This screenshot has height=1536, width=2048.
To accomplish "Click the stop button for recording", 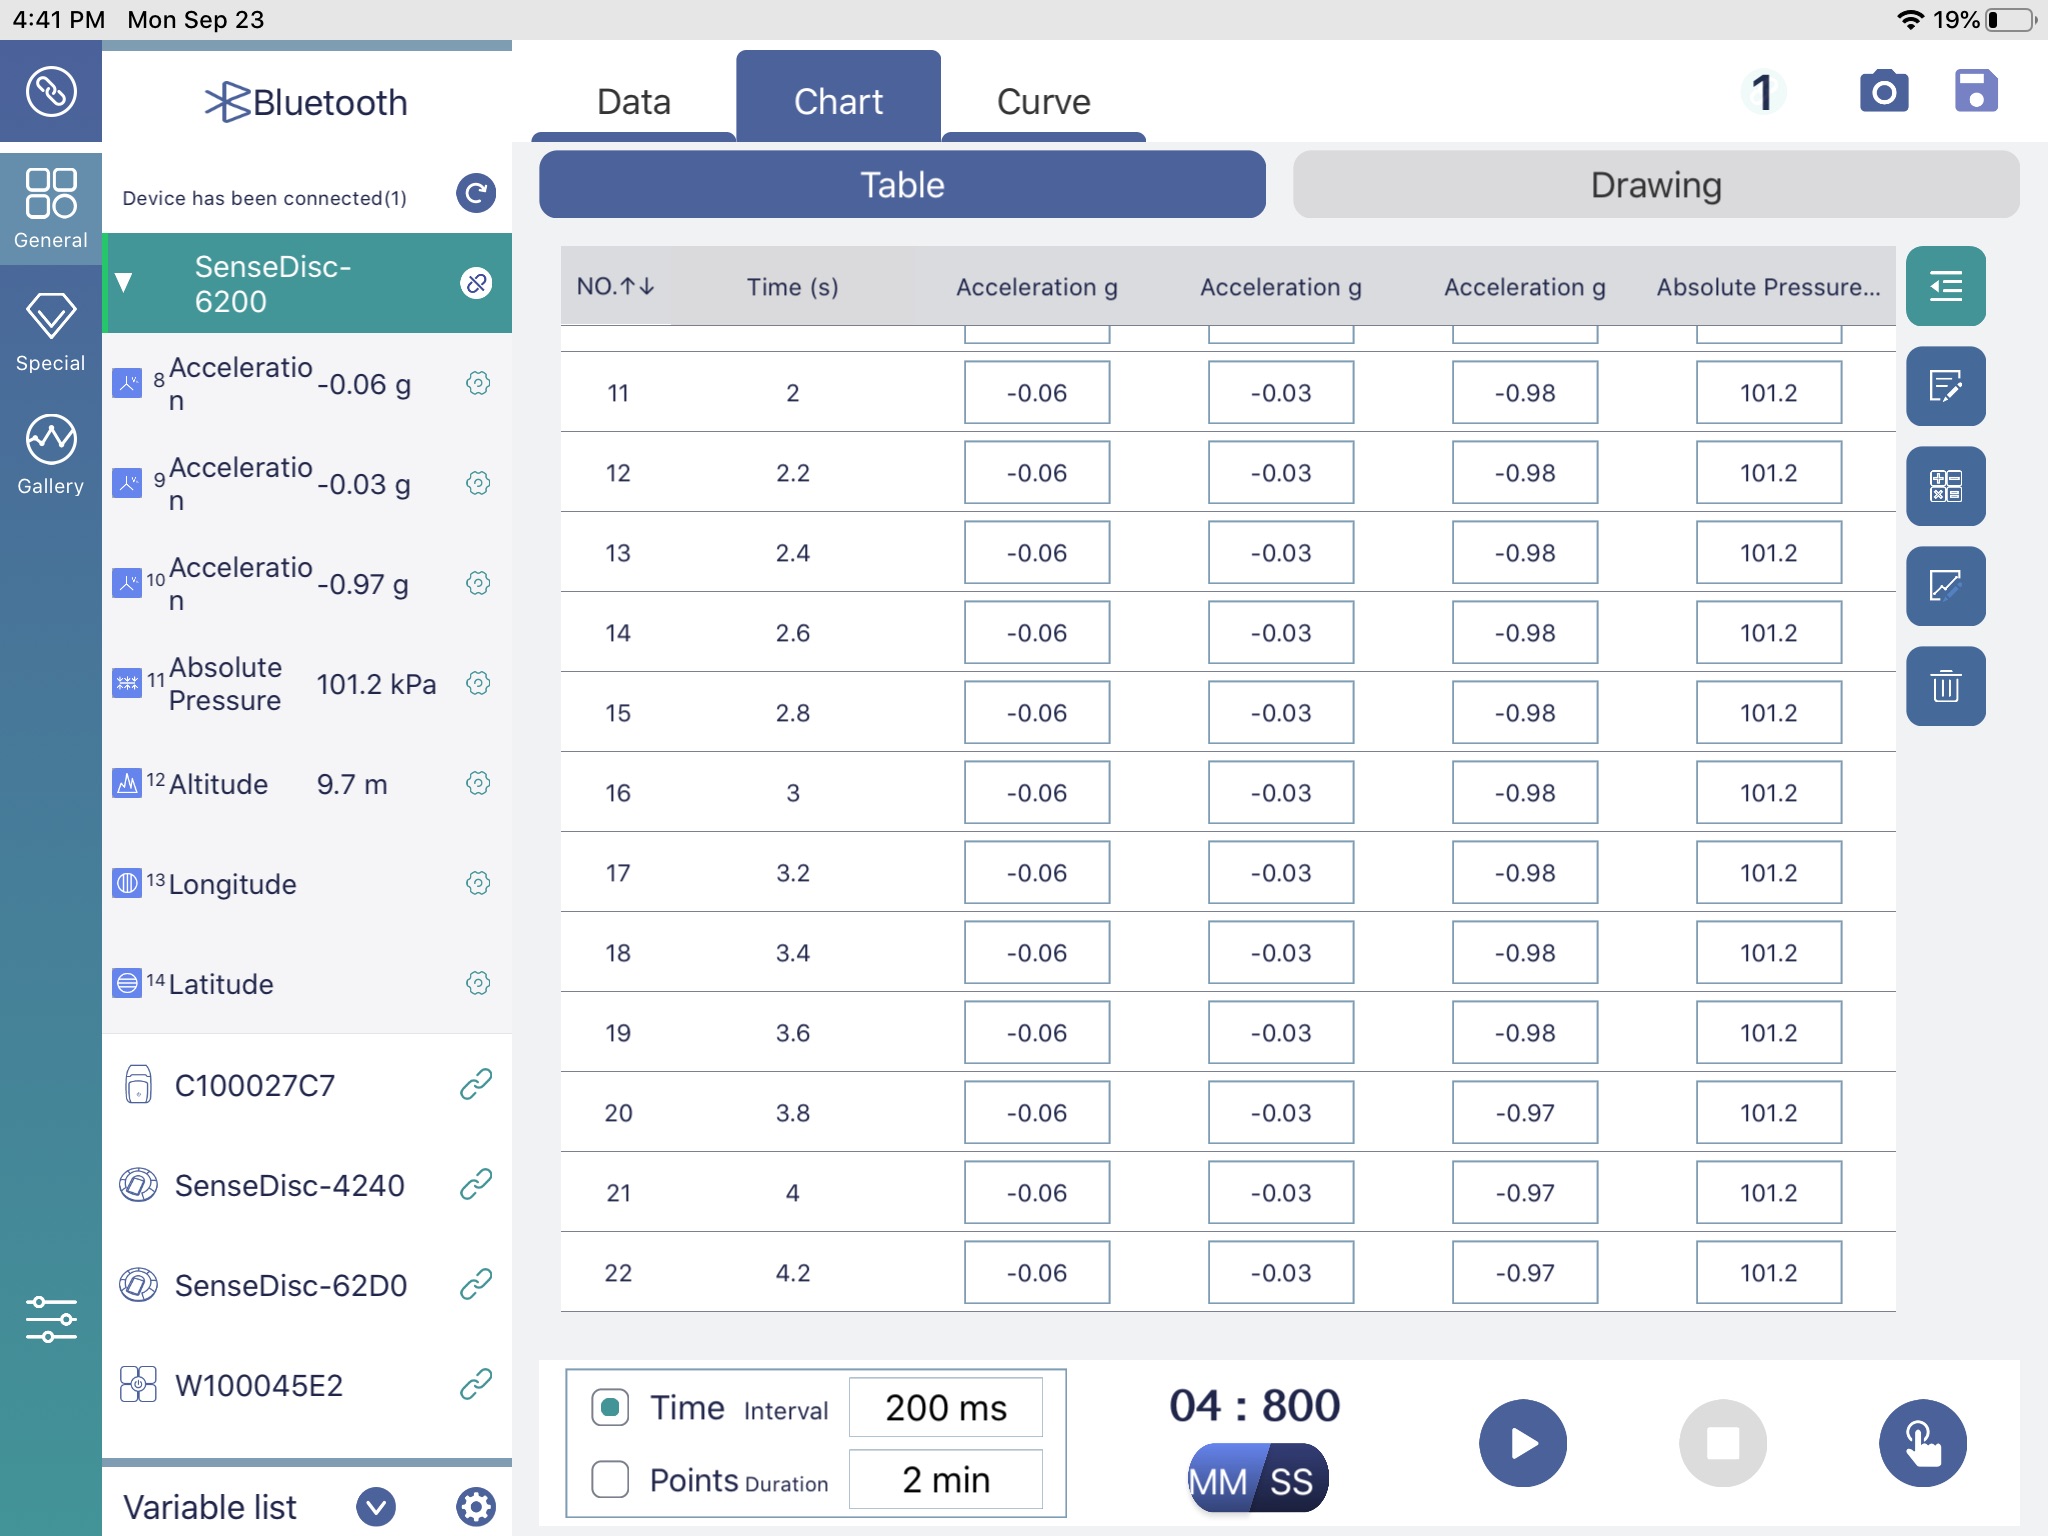I will pyautogui.click(x=1722, y=1441).
